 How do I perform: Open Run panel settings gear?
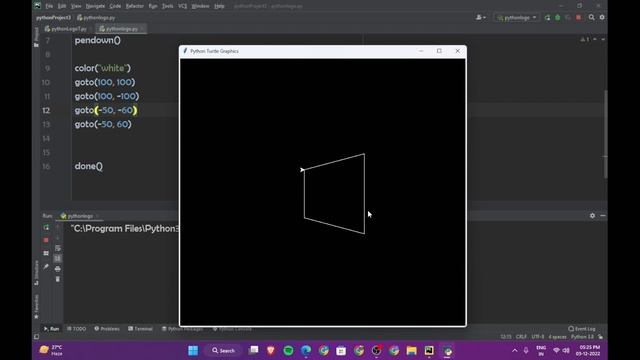[x=592, y=216]
